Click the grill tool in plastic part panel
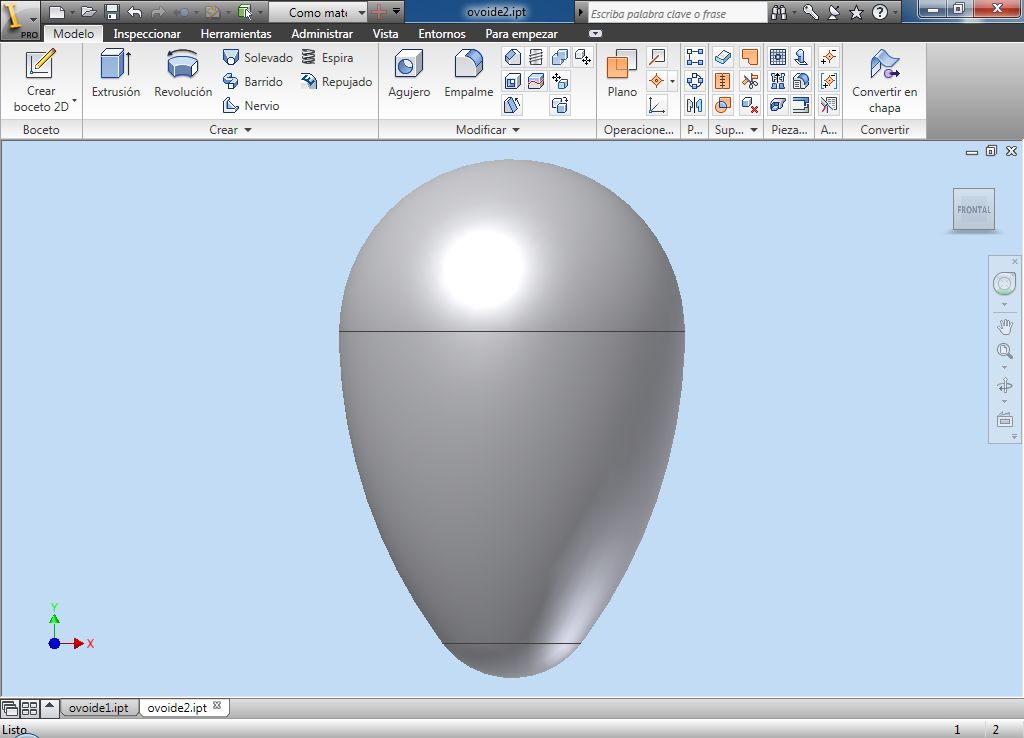1024x738 pixels. point(777,57)
